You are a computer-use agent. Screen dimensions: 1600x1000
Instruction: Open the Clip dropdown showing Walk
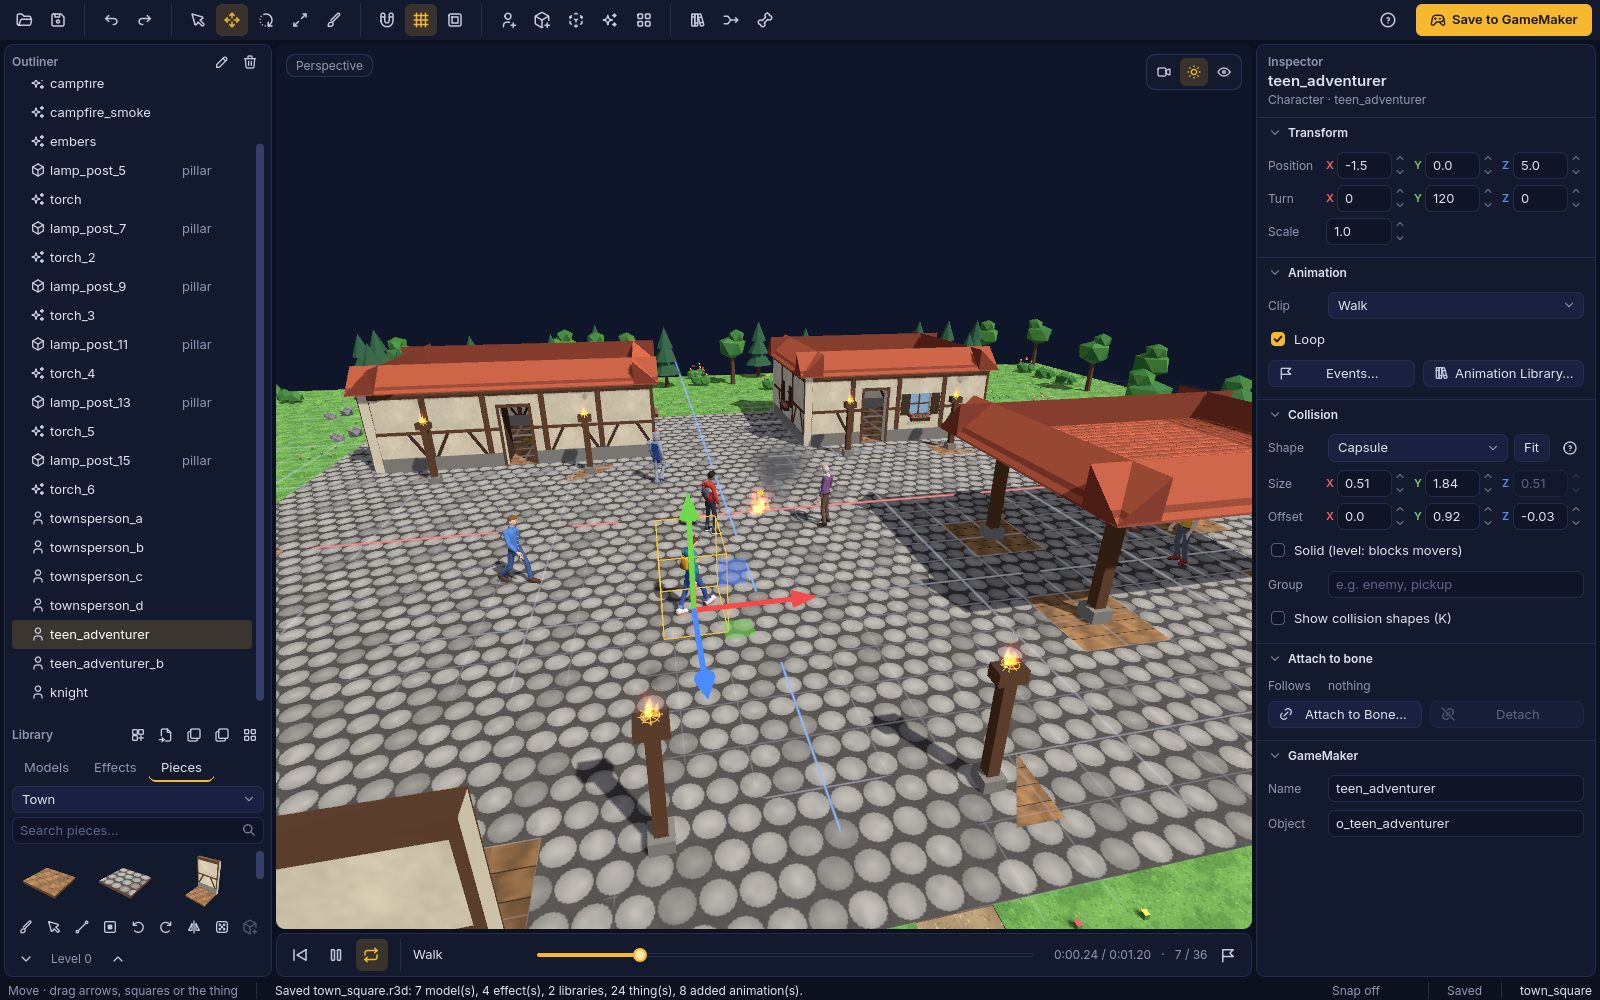click(1455, 305)
